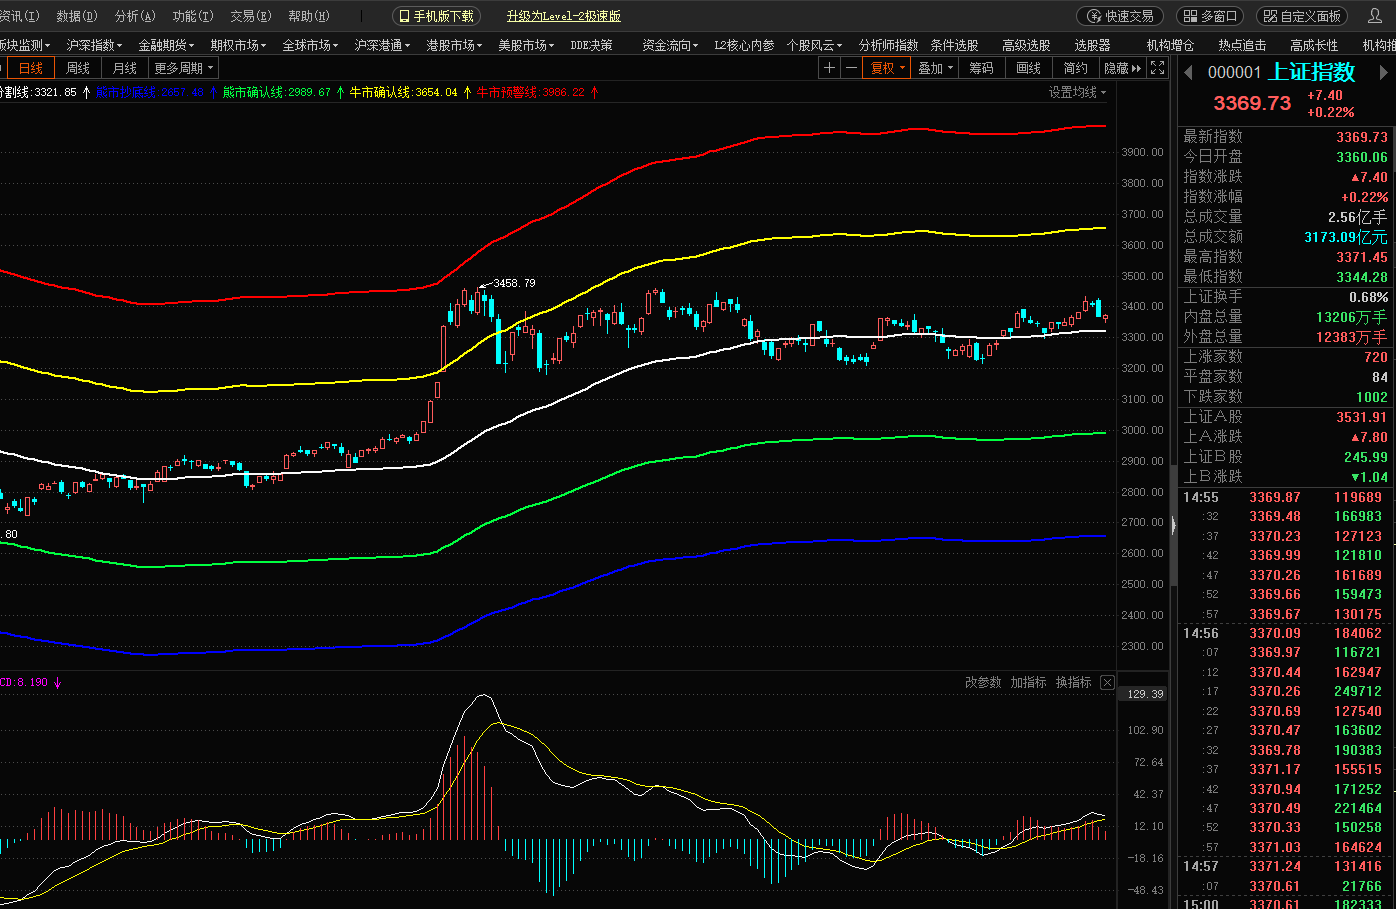Open 设置均线 dropdown

[x=1077, y=92]
